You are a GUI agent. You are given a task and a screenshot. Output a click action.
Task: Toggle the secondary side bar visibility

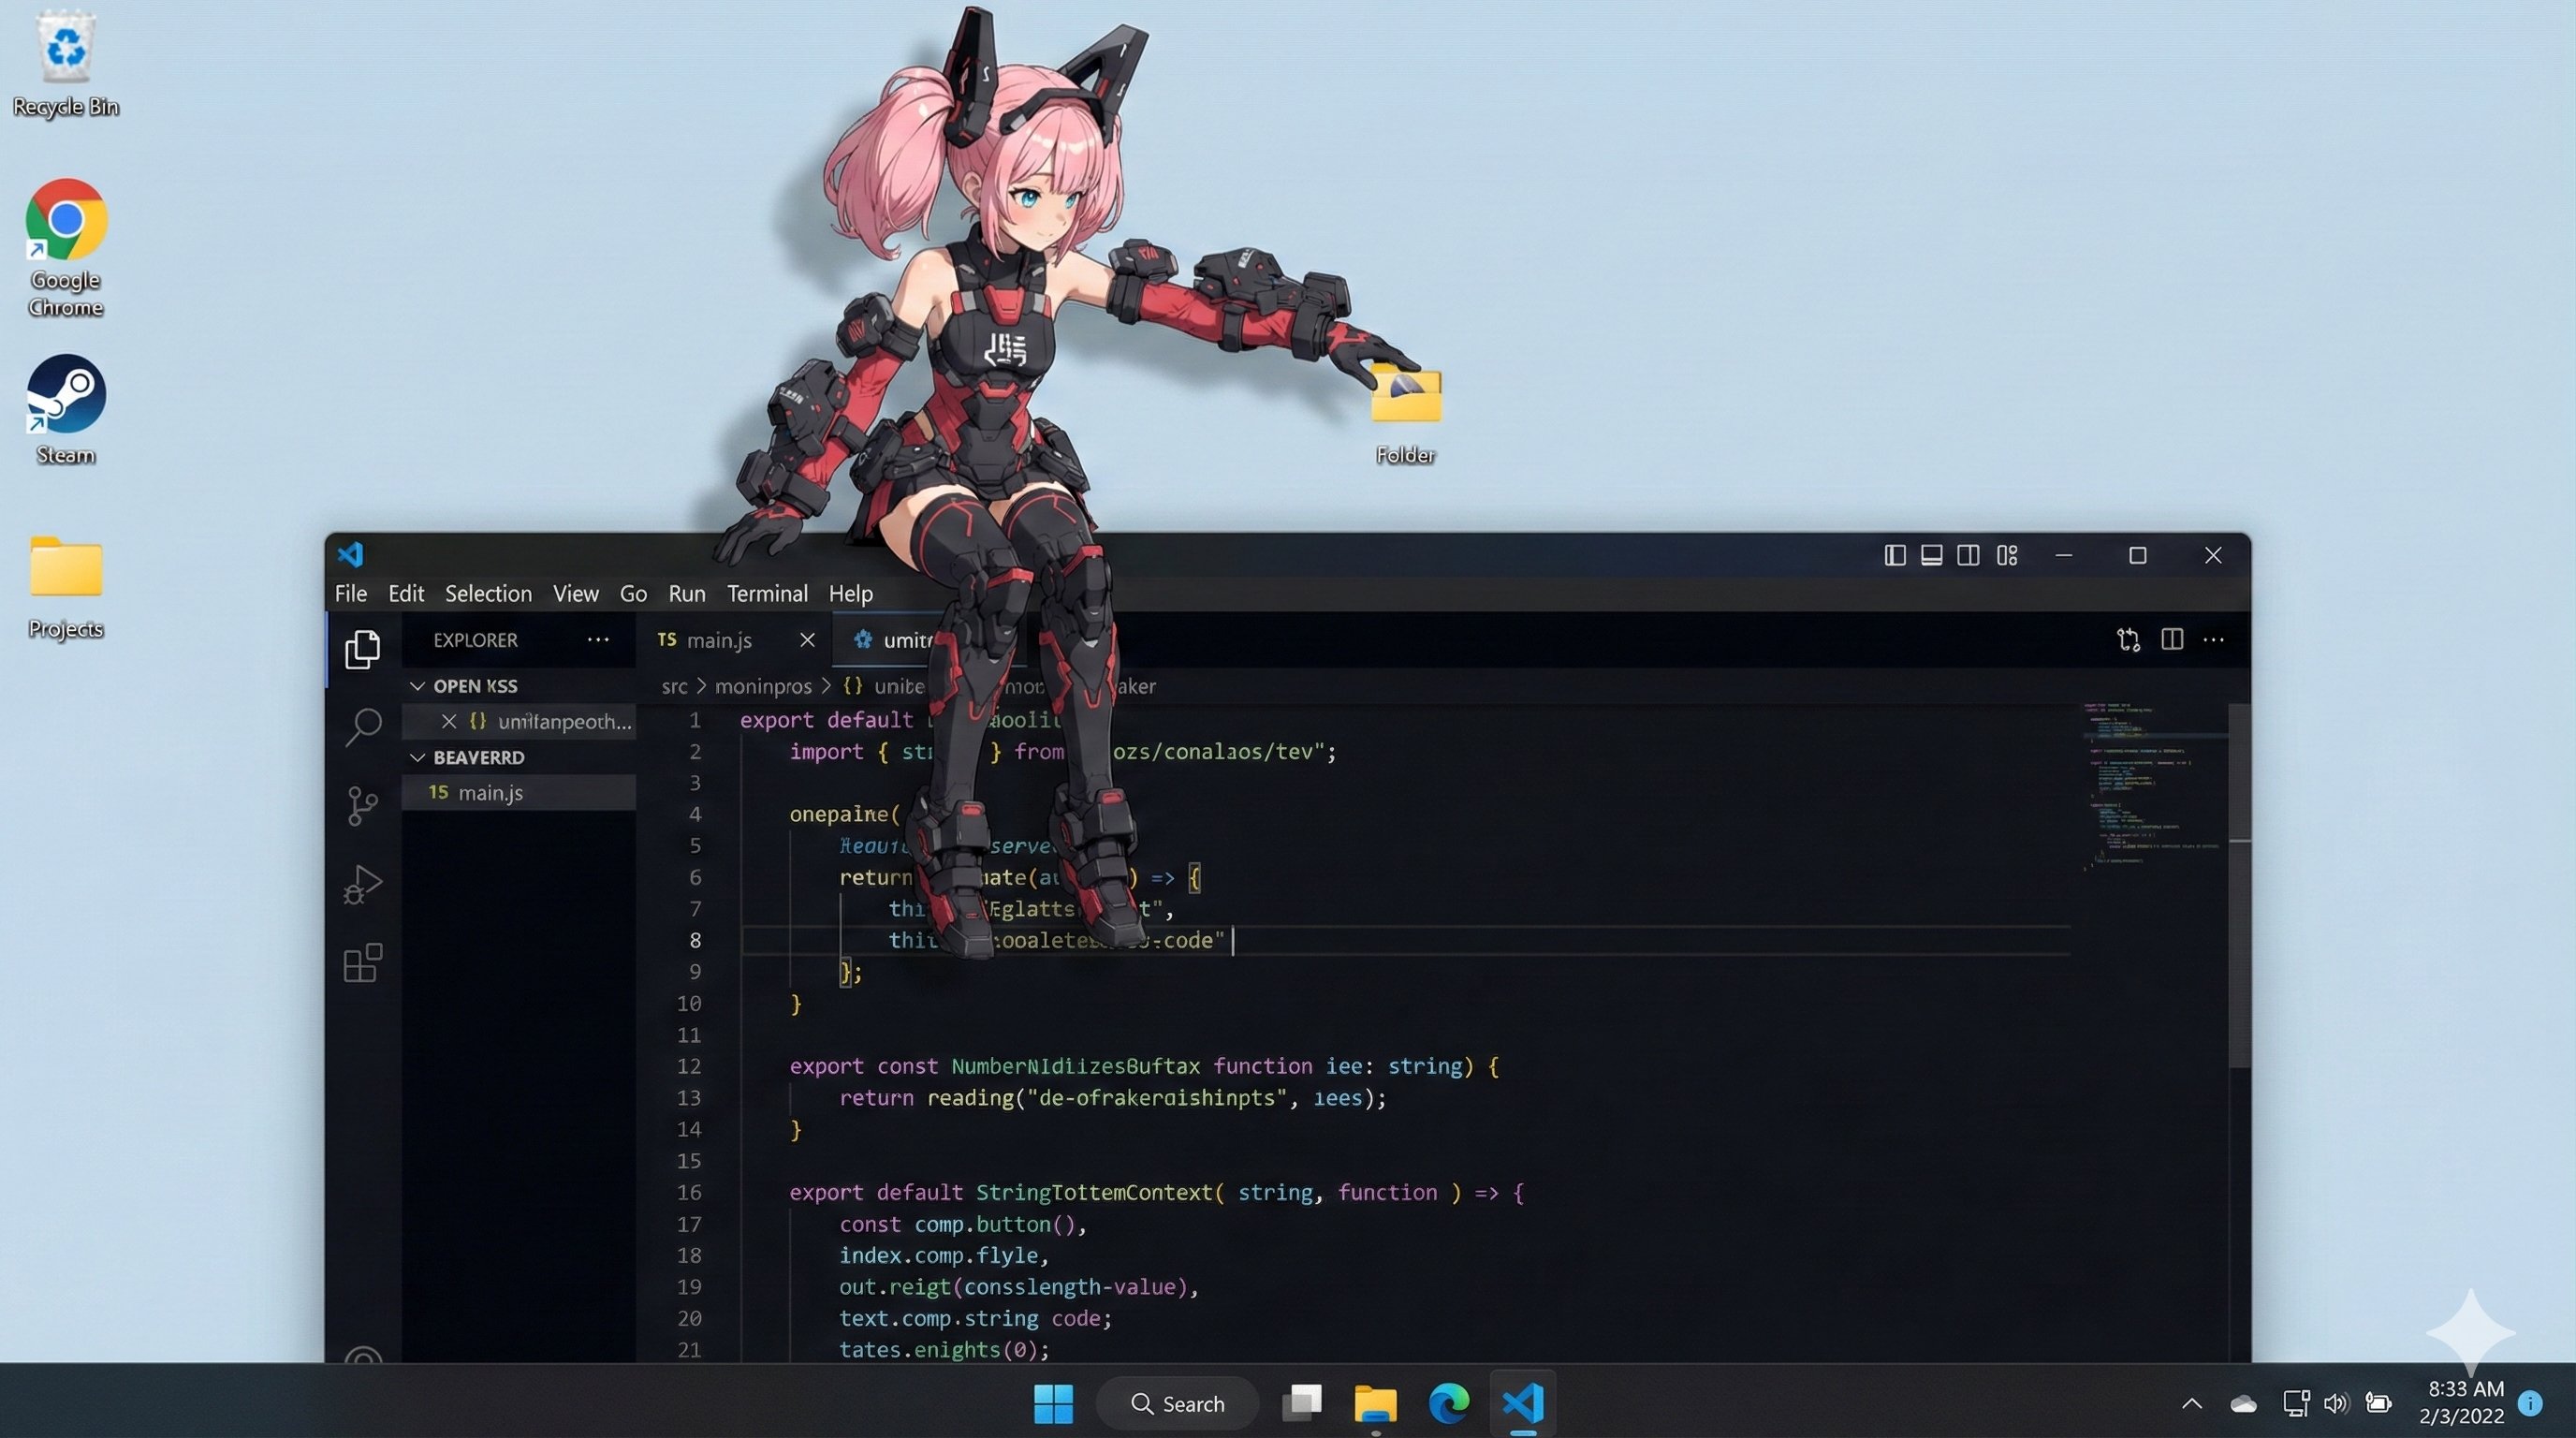[1968, 555]
